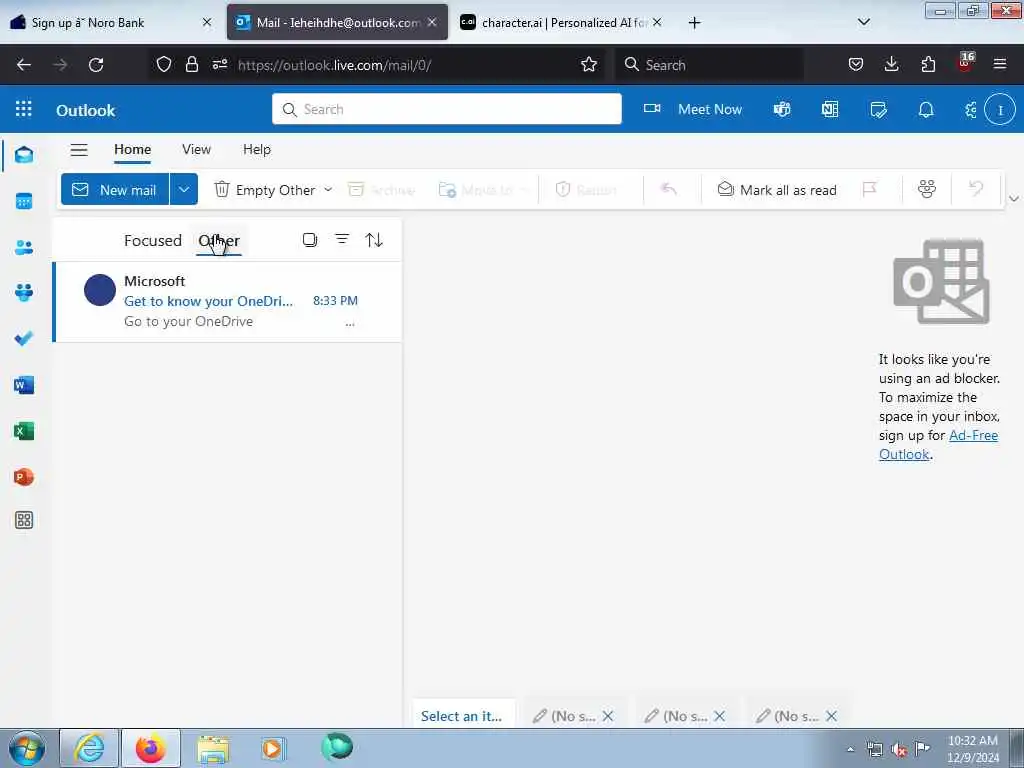
Task: Switch to the character.ai browser tab
Action: coord(562,22)
